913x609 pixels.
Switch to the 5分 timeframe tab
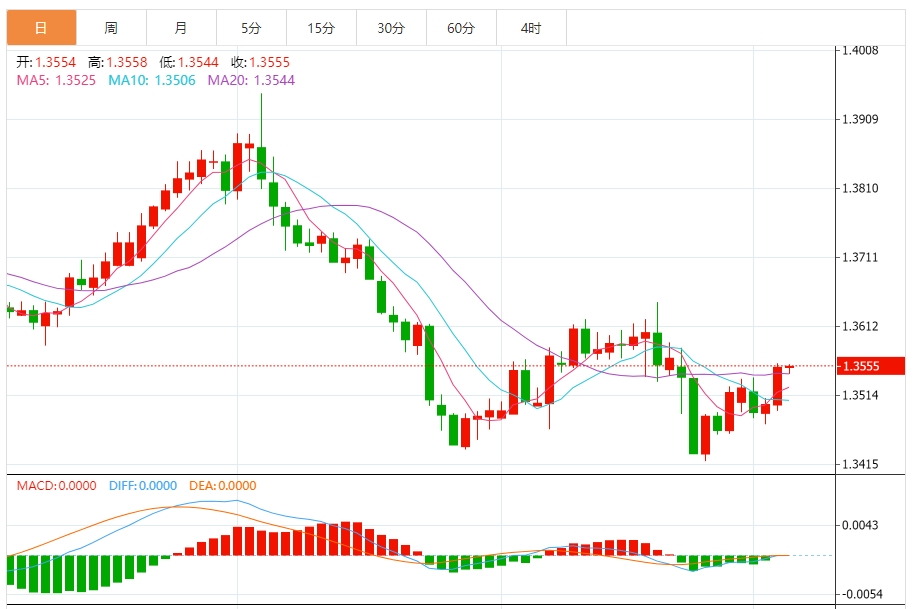coord(251,28)
